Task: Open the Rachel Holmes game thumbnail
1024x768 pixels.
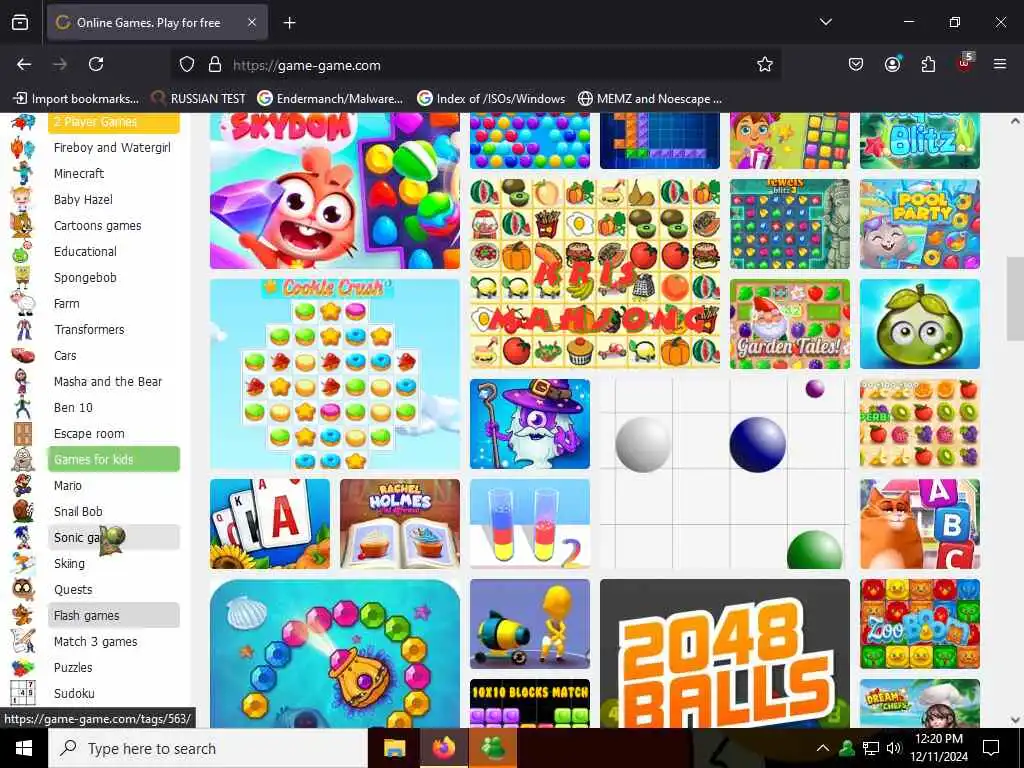Action: 400,524
